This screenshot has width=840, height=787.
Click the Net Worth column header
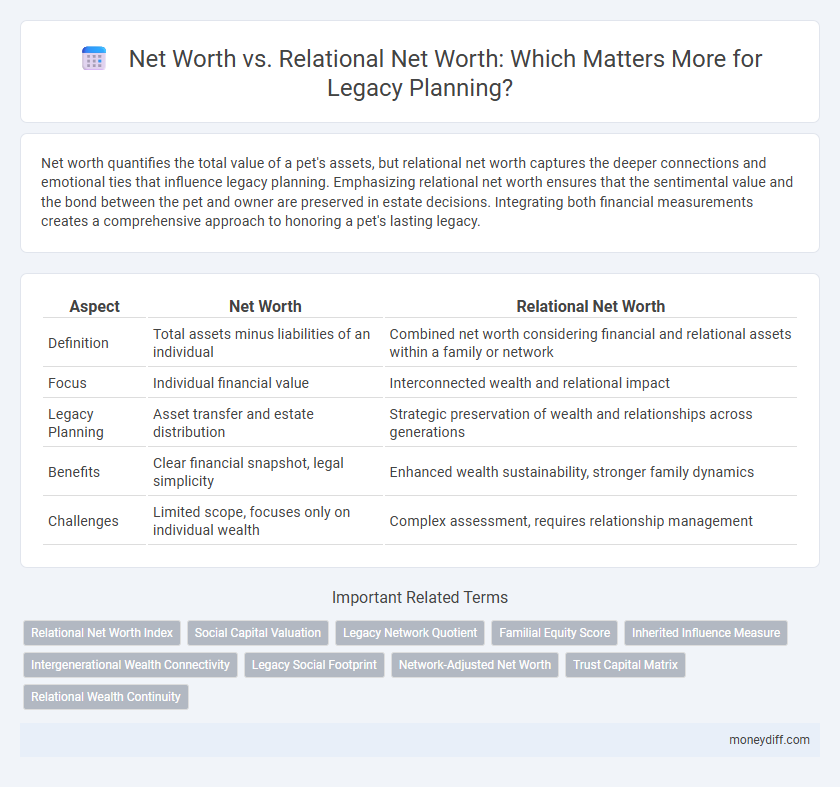[x=265, y=306]
